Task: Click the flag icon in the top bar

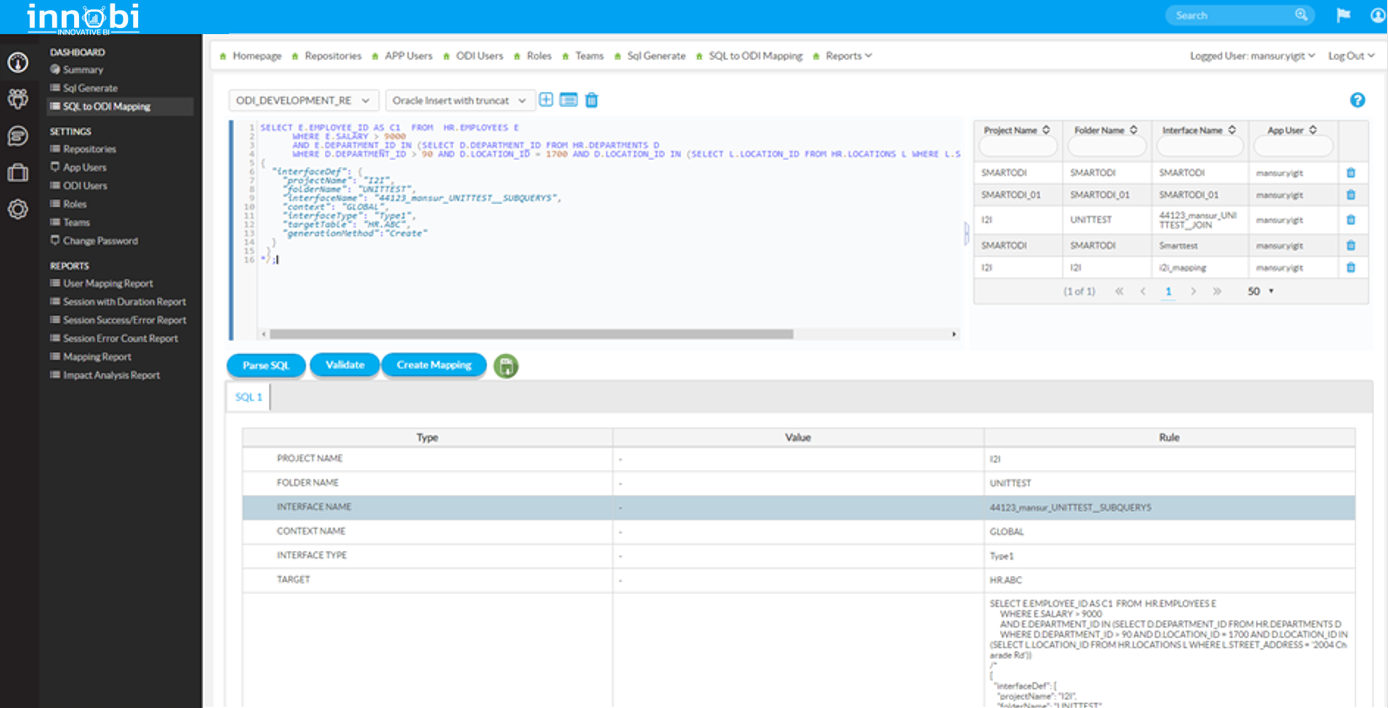Action: pyautogui.click(x=1342, y=15)
